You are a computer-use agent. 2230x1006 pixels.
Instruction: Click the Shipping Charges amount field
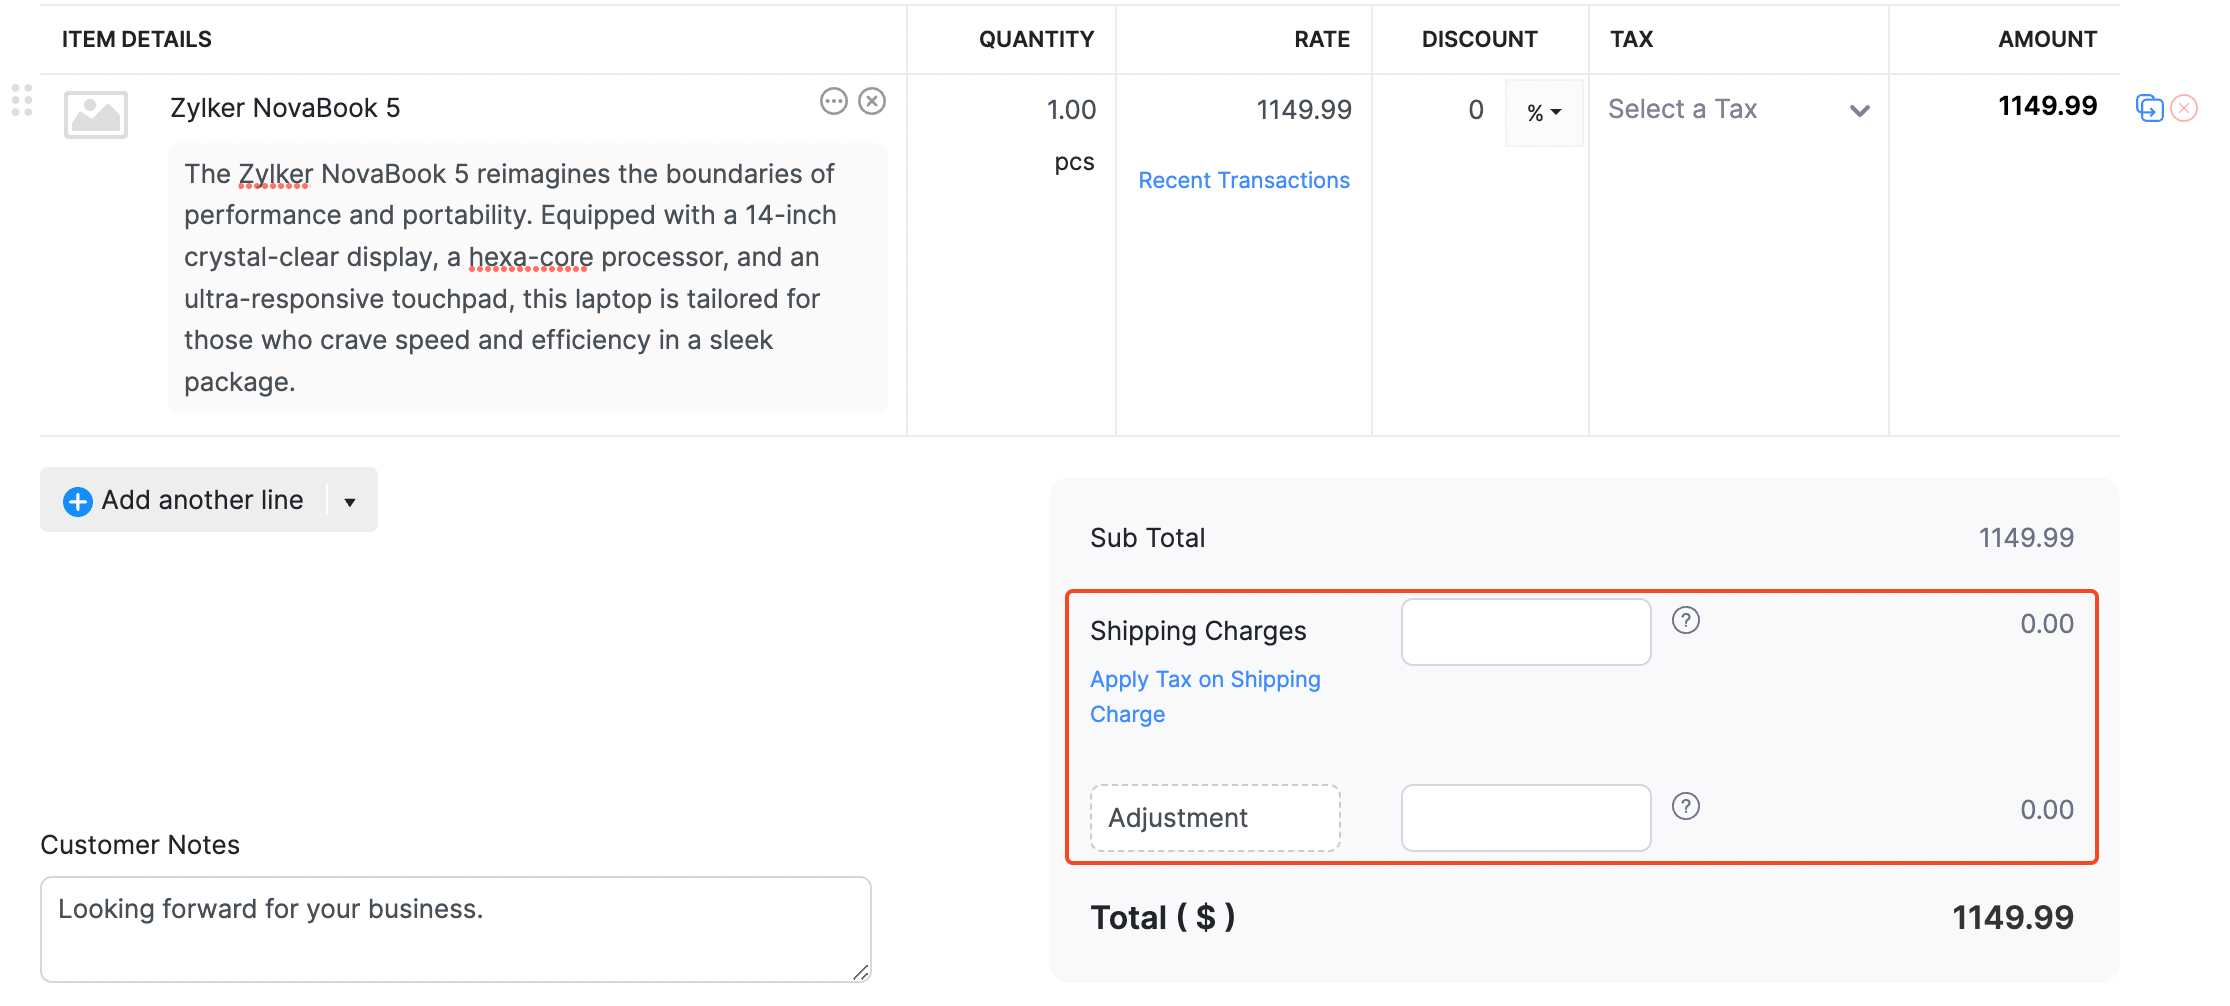pyautogui.click(x=1526, y=632)
